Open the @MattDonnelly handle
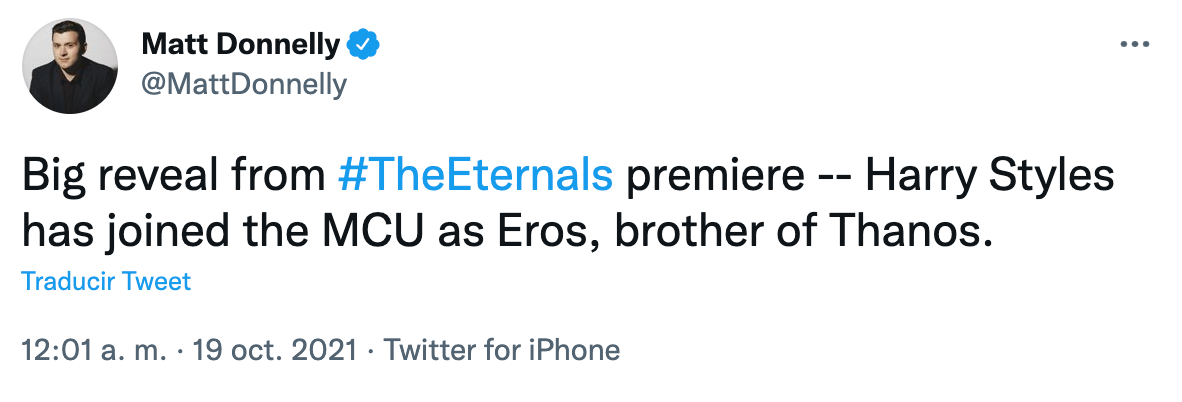Viewport: 1182px width, 402px height. (244, 85)
